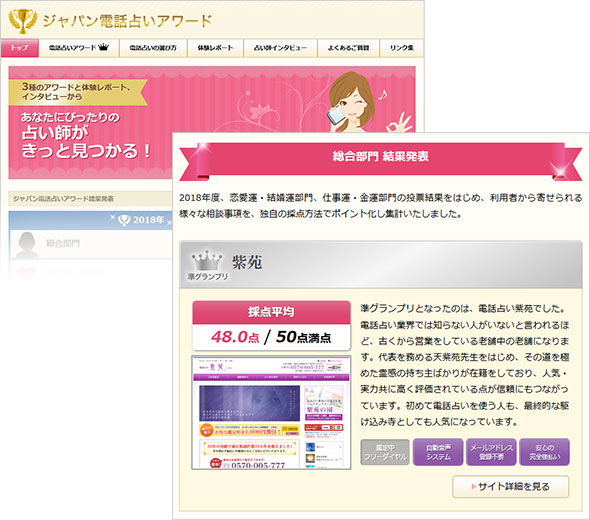Open the 電話占いの選び方 tab
Viewport: 590px width, 520px height.
tap(153, 48)
